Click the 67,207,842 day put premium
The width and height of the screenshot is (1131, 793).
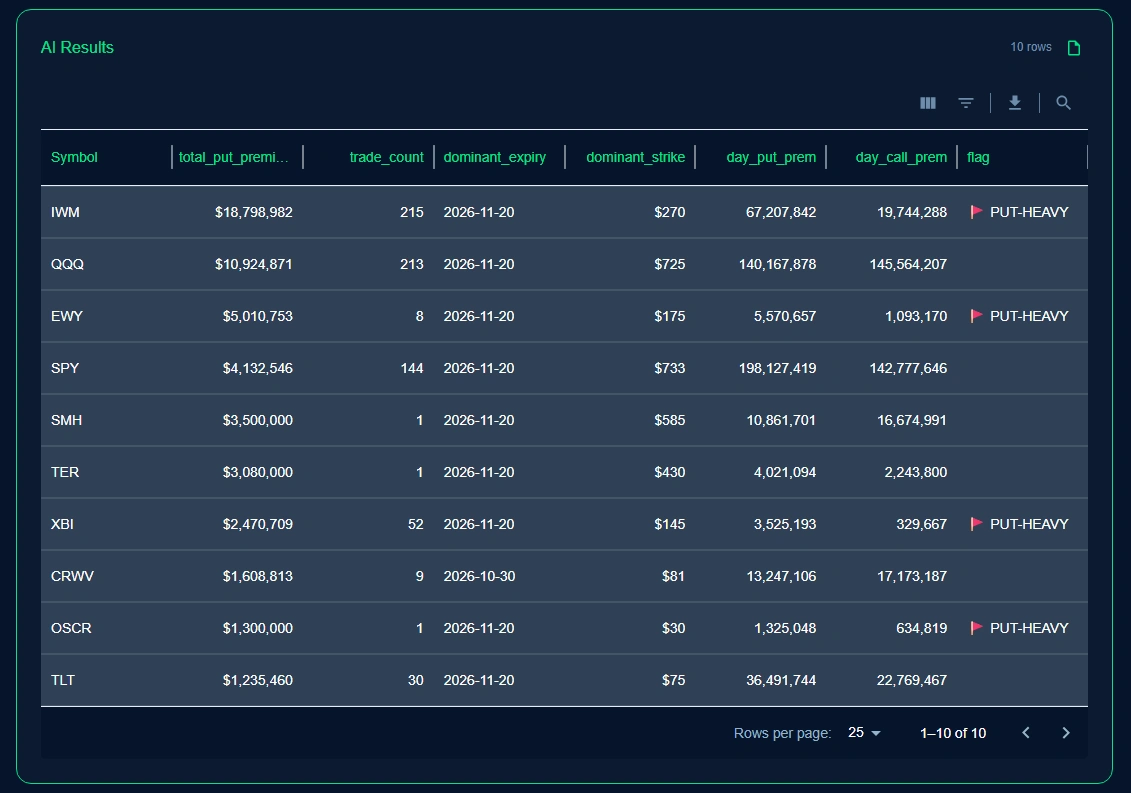[x=781, y=212]
